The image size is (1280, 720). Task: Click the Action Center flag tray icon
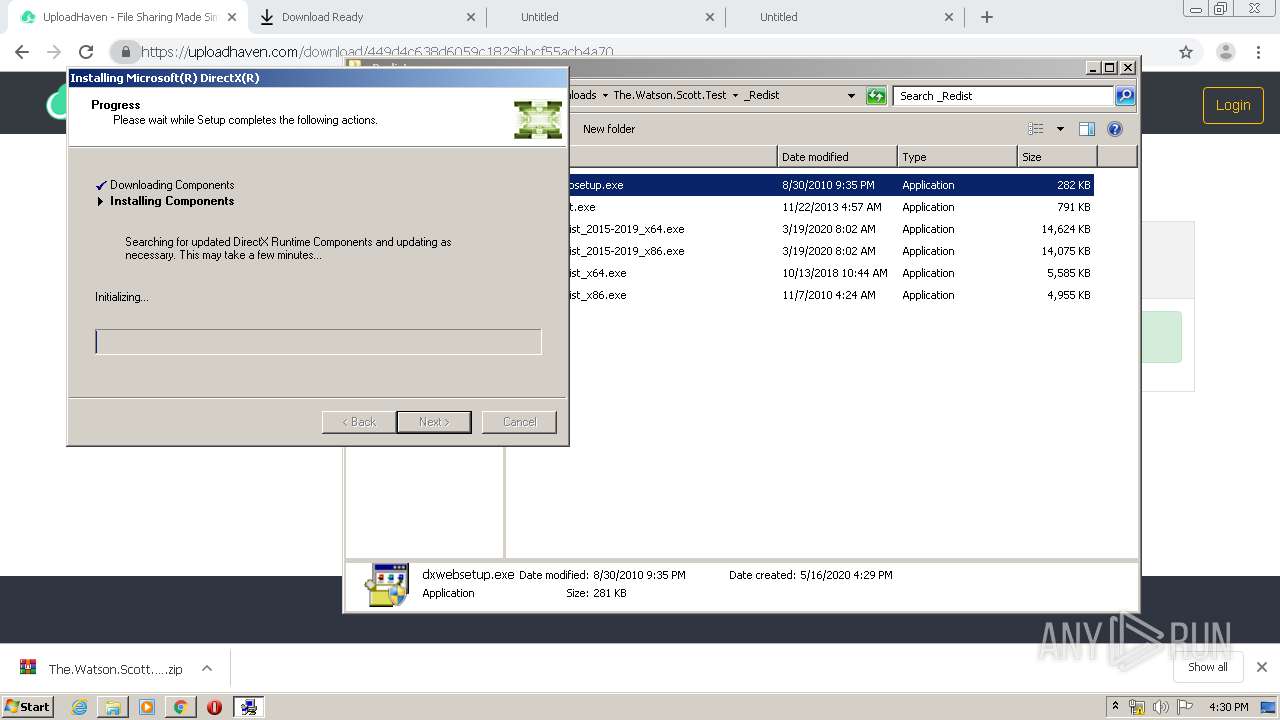point(1184,707)
